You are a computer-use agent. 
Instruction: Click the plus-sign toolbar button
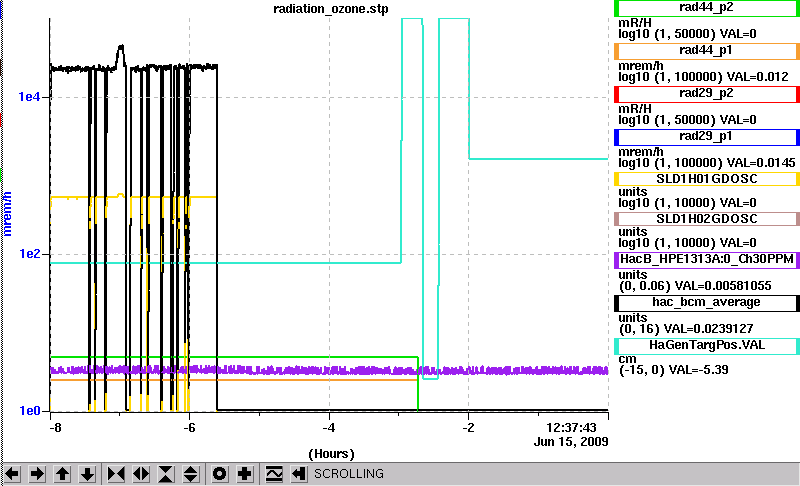coord(245,474)
